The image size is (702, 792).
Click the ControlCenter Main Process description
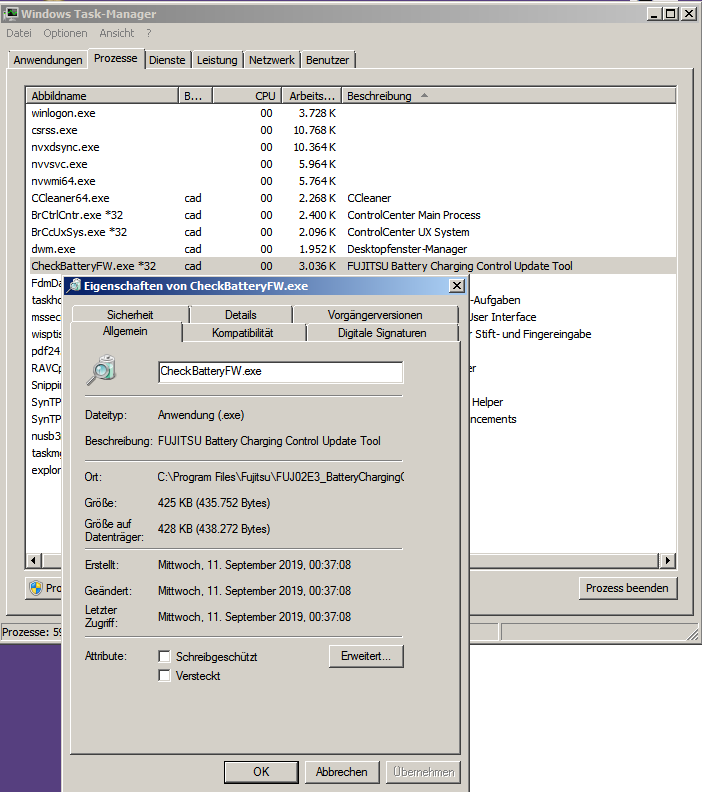(x=414, y=215)
